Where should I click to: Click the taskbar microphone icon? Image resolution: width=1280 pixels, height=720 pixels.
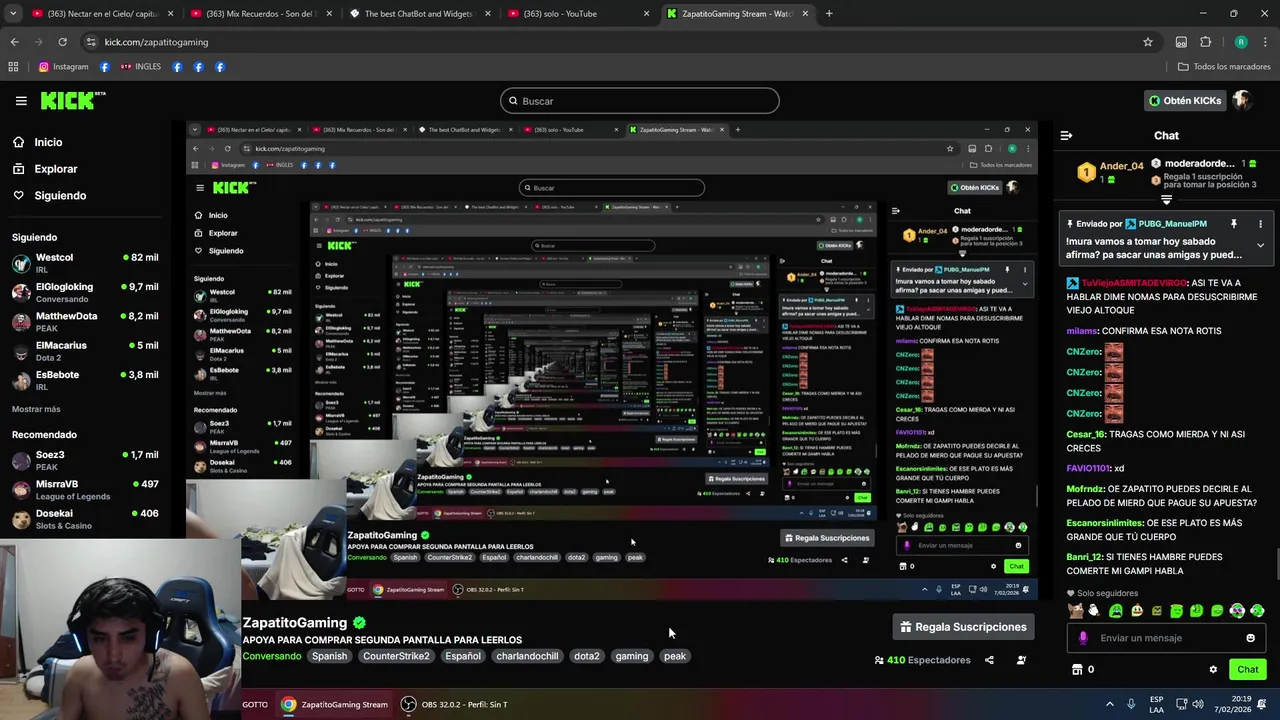(1131, 704)
